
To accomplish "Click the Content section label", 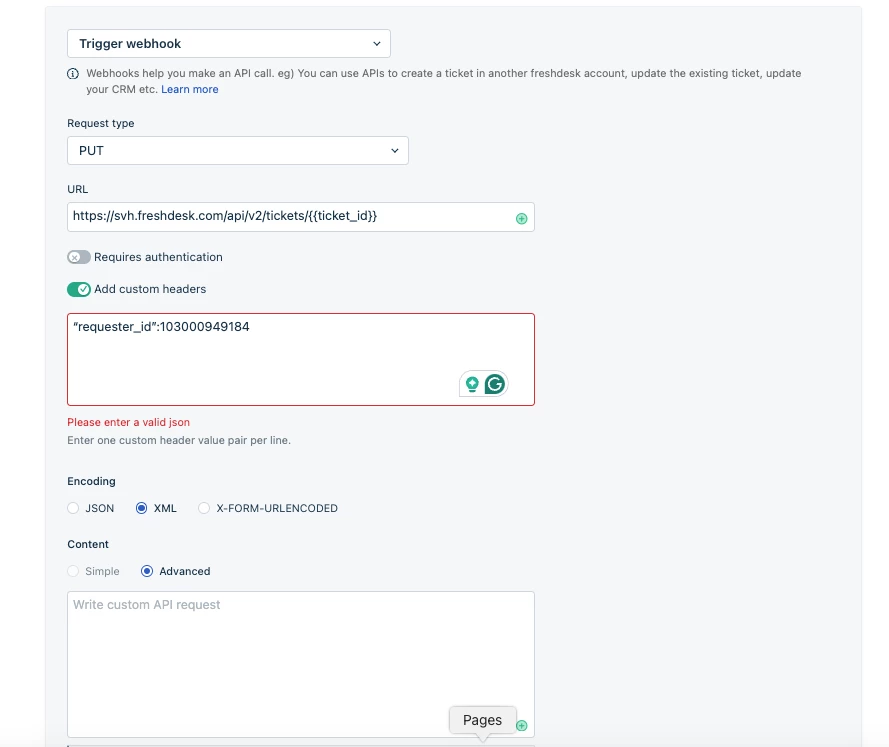I will (x=88, y=544).
